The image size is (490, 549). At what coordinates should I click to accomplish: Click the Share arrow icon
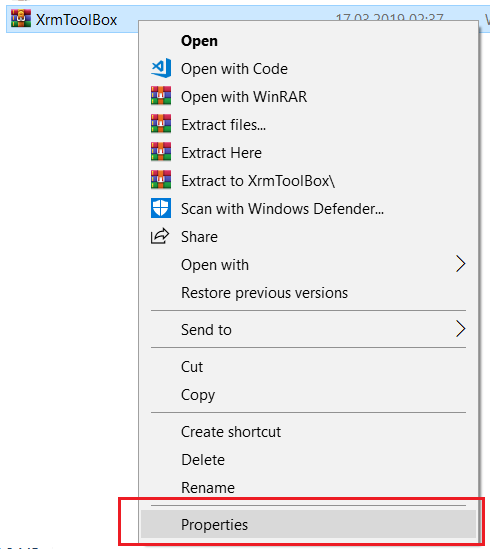click(x=160, y=236)
